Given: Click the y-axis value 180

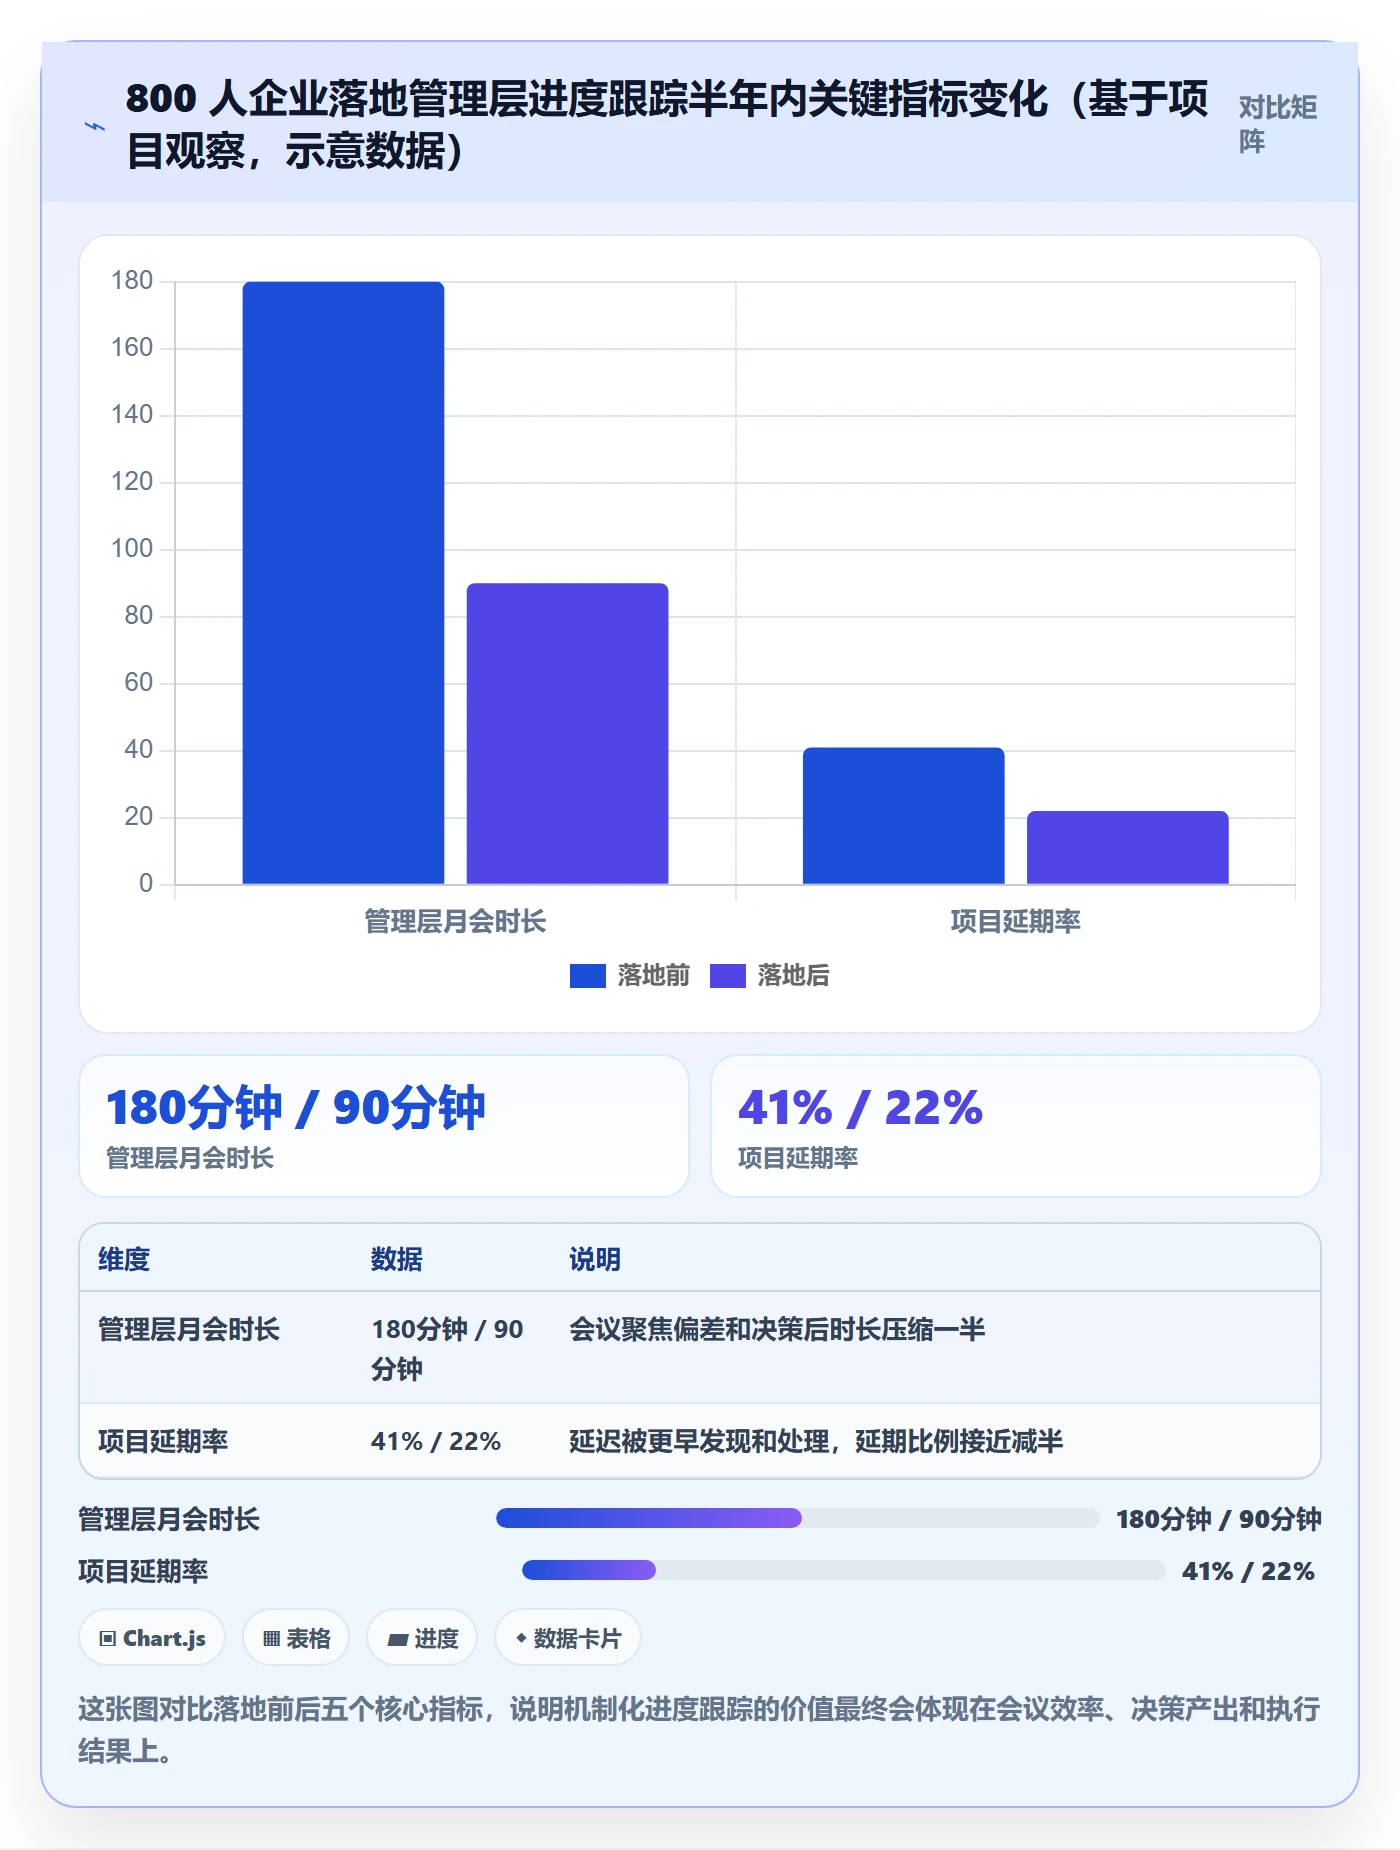Looking at the screenshot, I should click(132, 281).
